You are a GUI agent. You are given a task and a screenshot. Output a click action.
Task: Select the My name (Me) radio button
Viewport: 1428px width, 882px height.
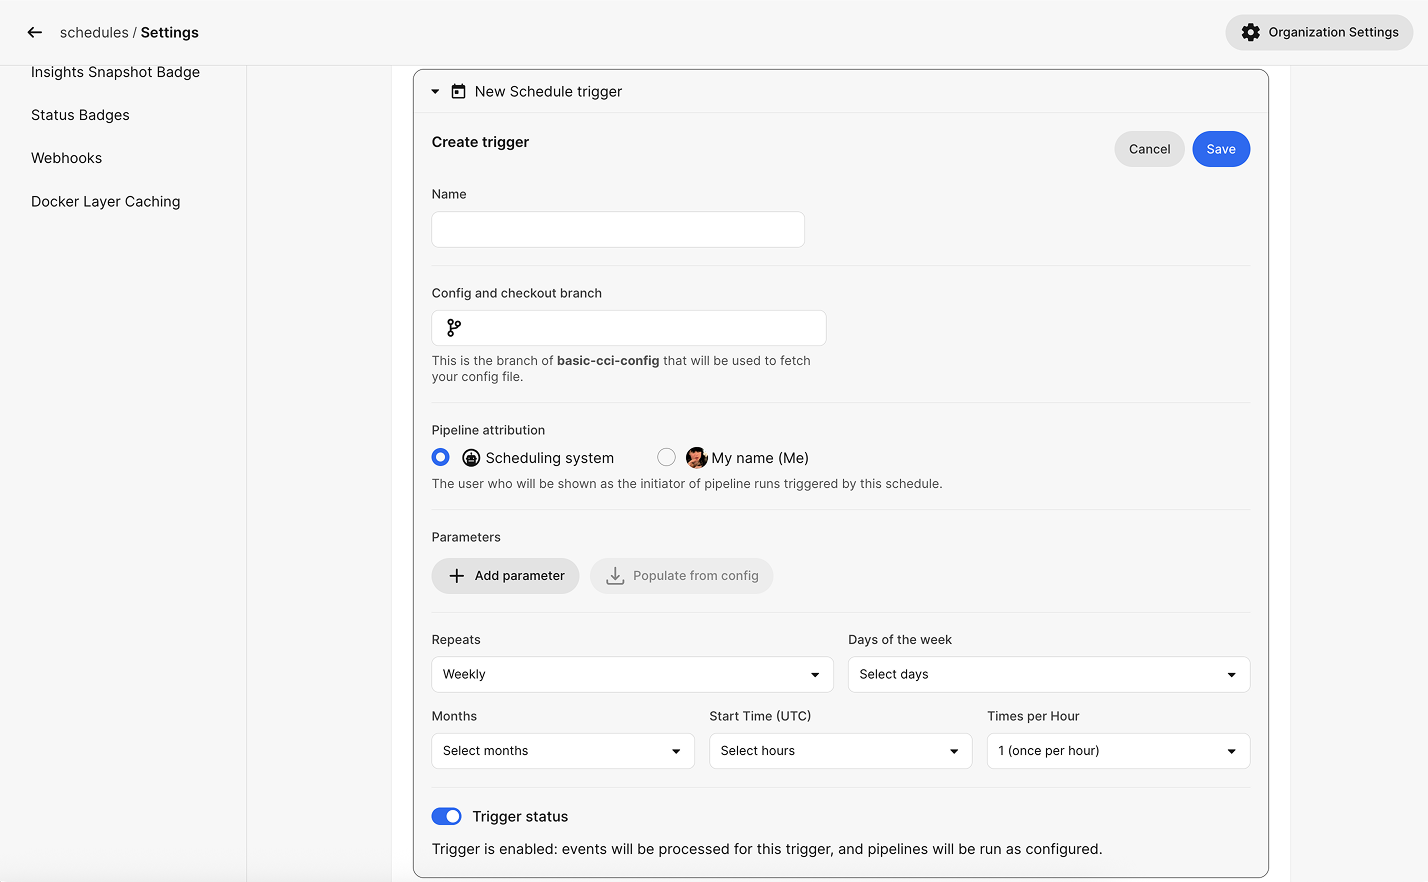[x=666, y=457]
